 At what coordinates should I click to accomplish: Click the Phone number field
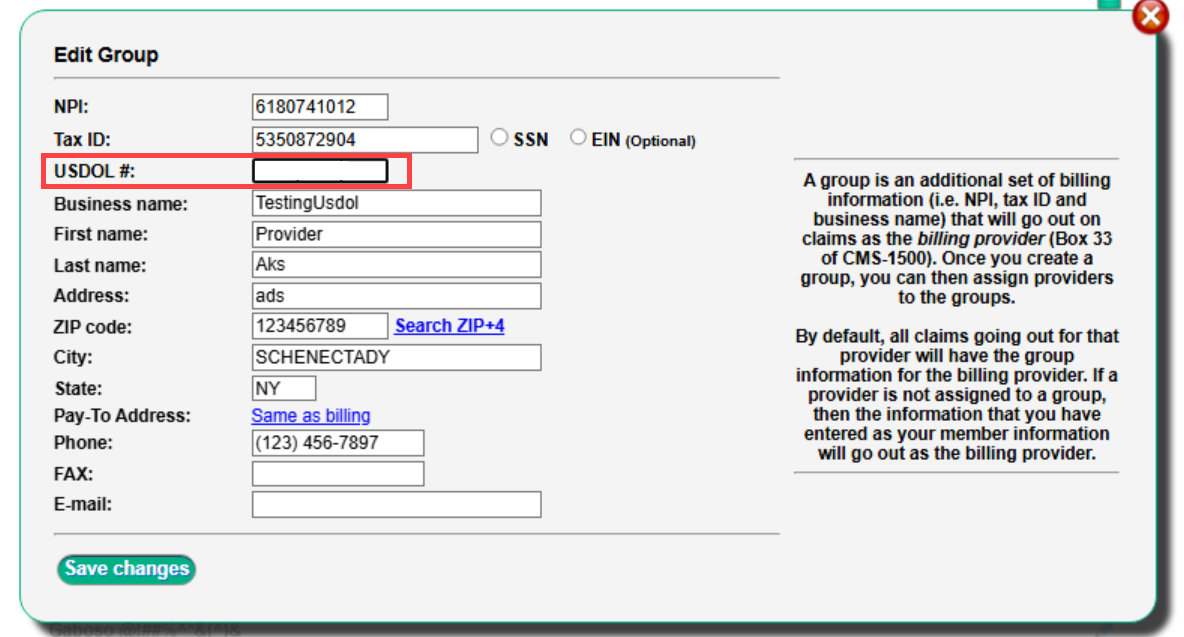(337, 442)
